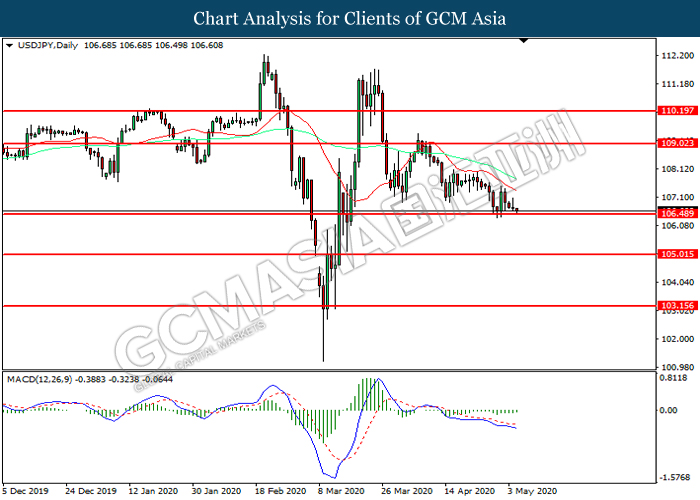Screen dimensions: 700x500
Task: Select the 110.197 horizontal red line
Action: point(329,111)
